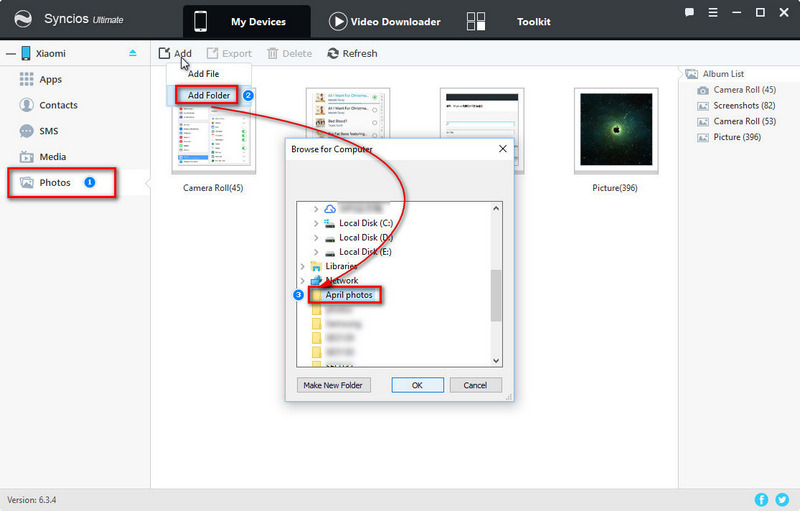Select the Xiaomi phone icon
This screenshot has height=511, width=800.
click(26, 53)
